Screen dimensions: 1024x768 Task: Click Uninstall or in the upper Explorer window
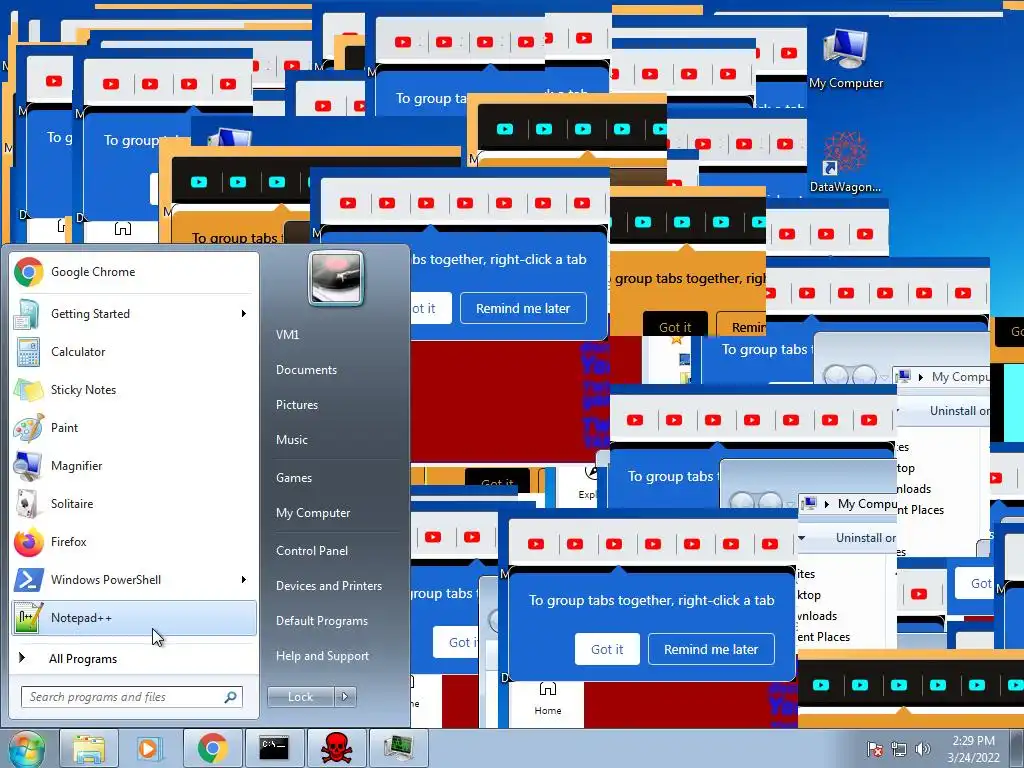click(959, 411)
